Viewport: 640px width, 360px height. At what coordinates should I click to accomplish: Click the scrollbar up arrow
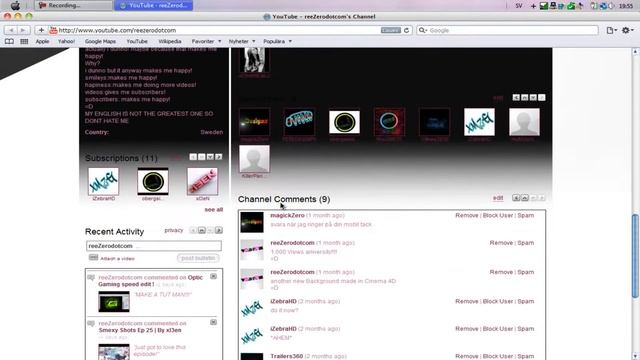635,52
